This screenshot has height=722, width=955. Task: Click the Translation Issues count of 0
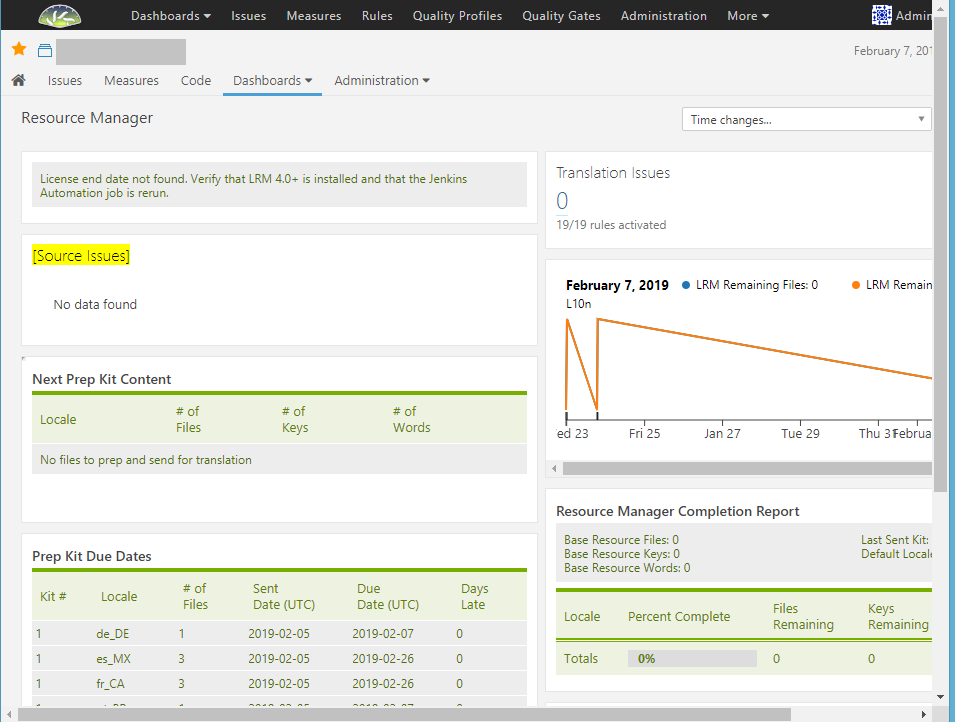tap(562, 201)
